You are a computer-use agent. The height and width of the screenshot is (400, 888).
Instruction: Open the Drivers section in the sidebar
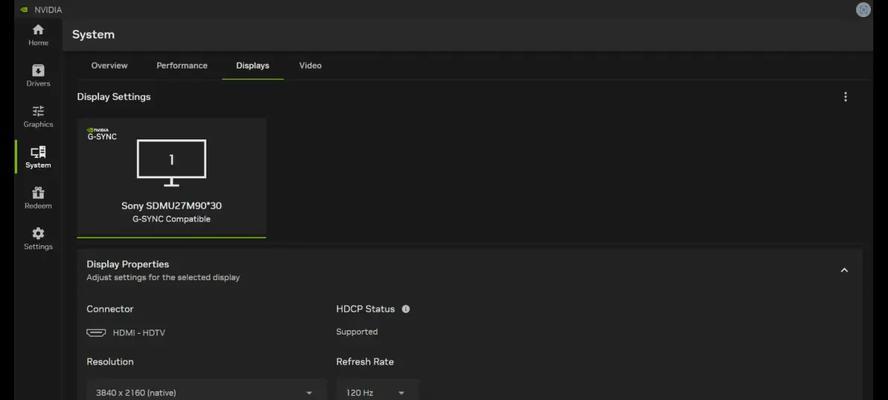pos(38,76)
